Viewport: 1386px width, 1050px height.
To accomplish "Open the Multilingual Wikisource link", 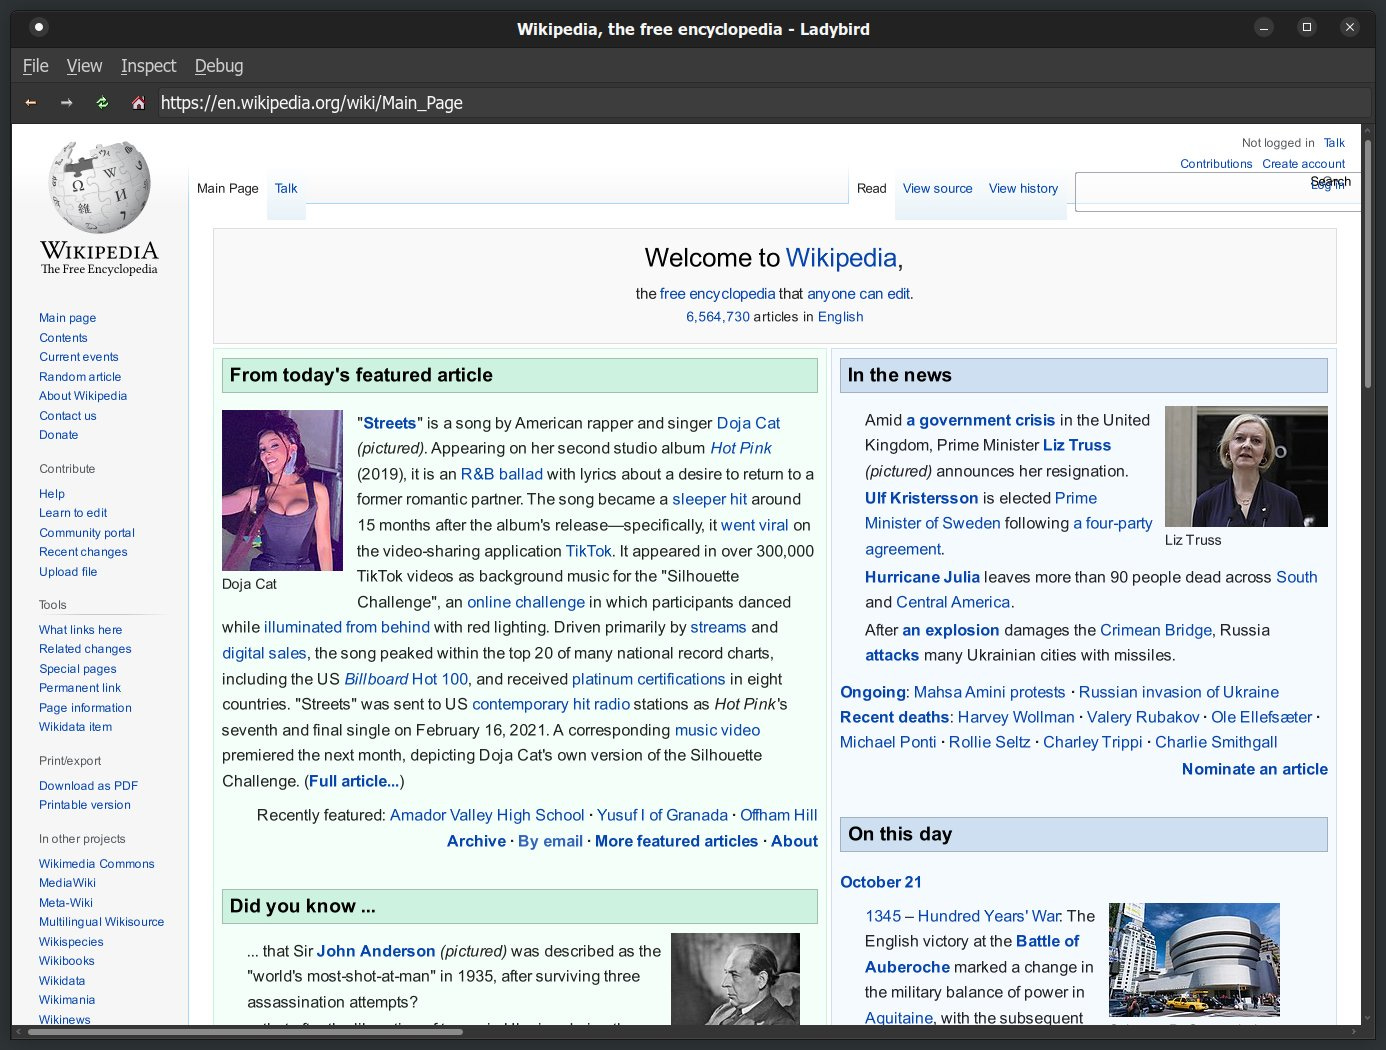I will [101, 921].
